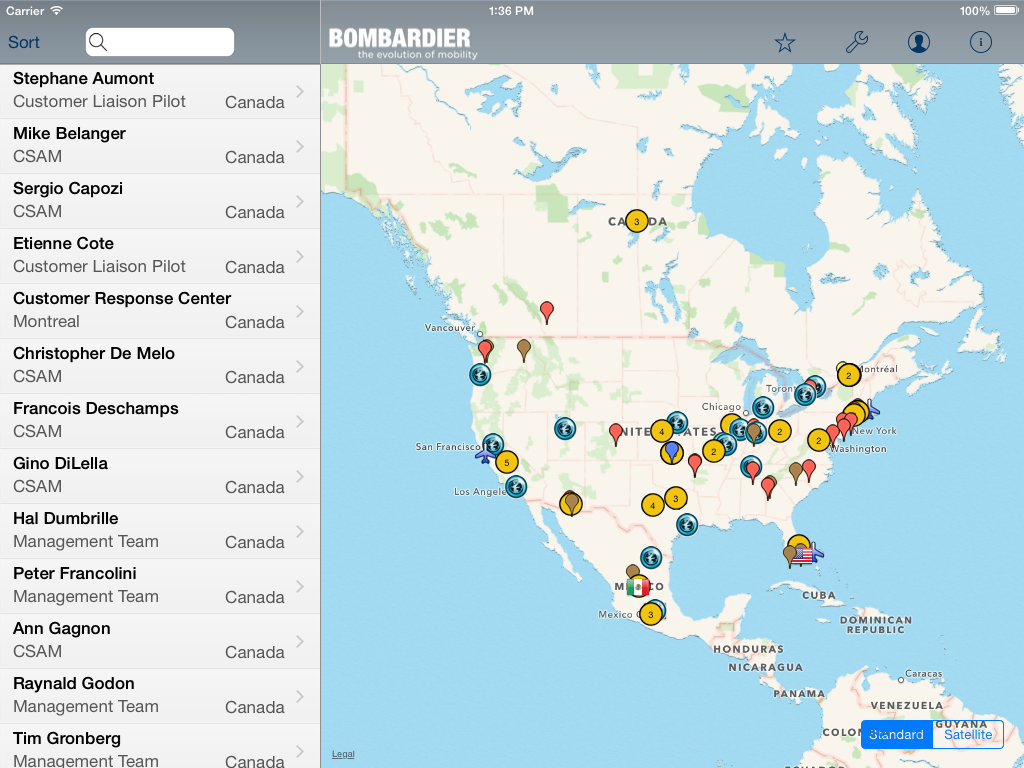Select the red pin in Colorado area

coord(616,433)
